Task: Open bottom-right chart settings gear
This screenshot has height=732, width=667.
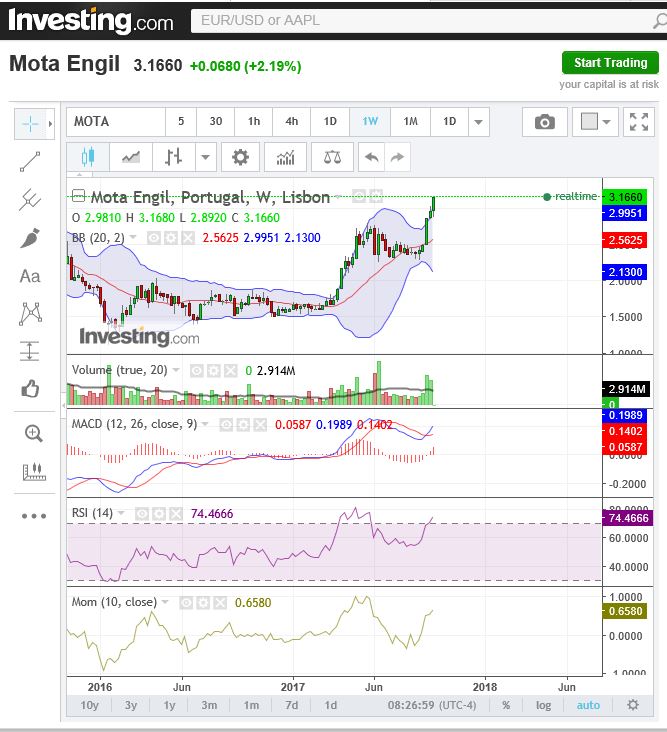Action: click(x=633, y=704)
